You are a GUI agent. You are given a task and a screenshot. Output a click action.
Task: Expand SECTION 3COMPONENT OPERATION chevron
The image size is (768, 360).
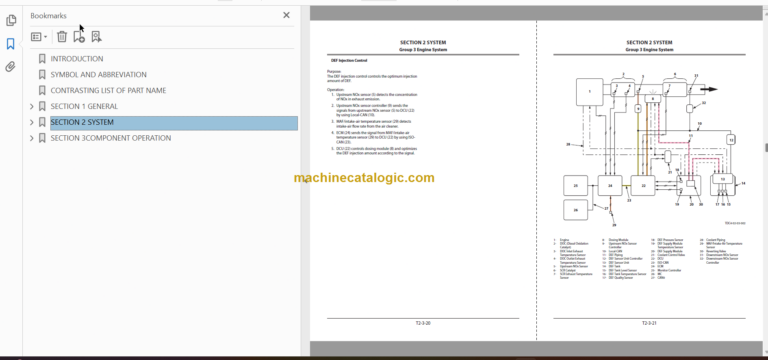click(32, 138)
